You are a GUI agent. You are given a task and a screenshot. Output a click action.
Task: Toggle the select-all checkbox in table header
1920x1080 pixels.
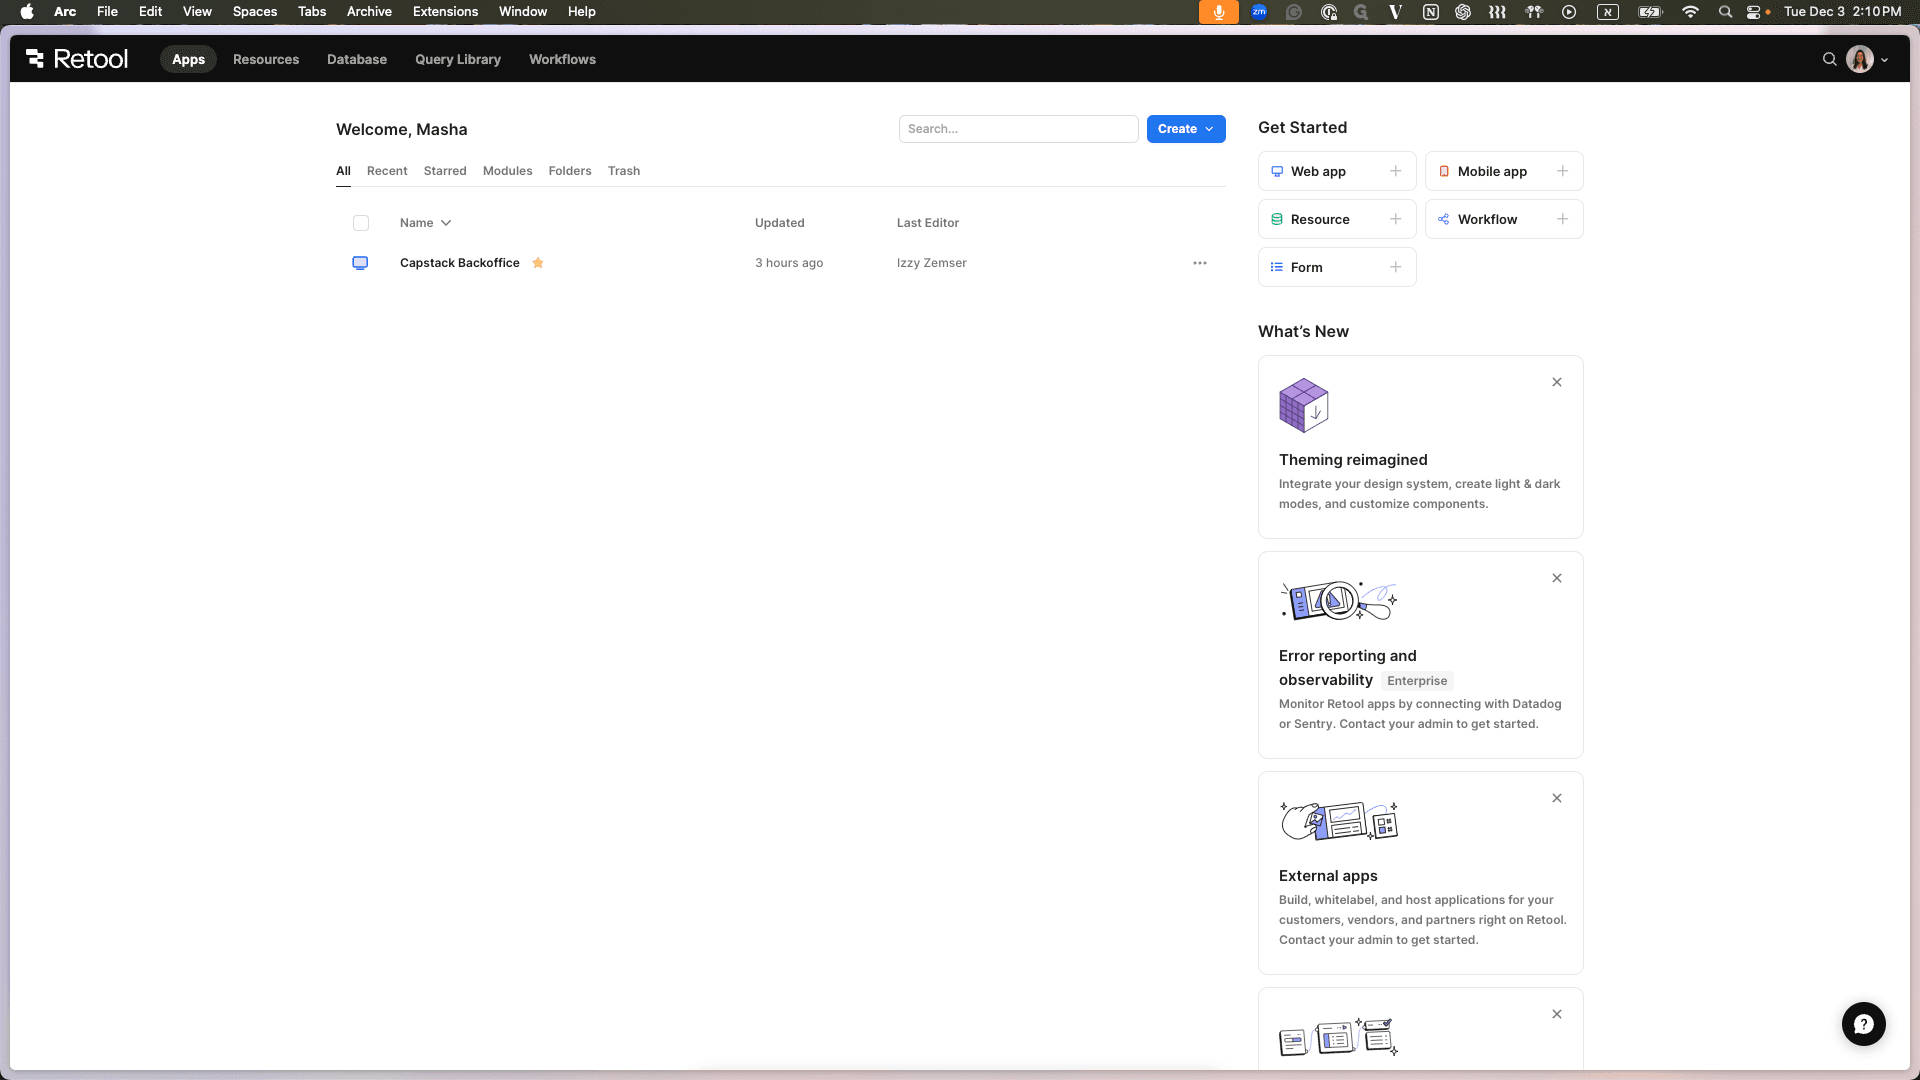coord(361,223)
